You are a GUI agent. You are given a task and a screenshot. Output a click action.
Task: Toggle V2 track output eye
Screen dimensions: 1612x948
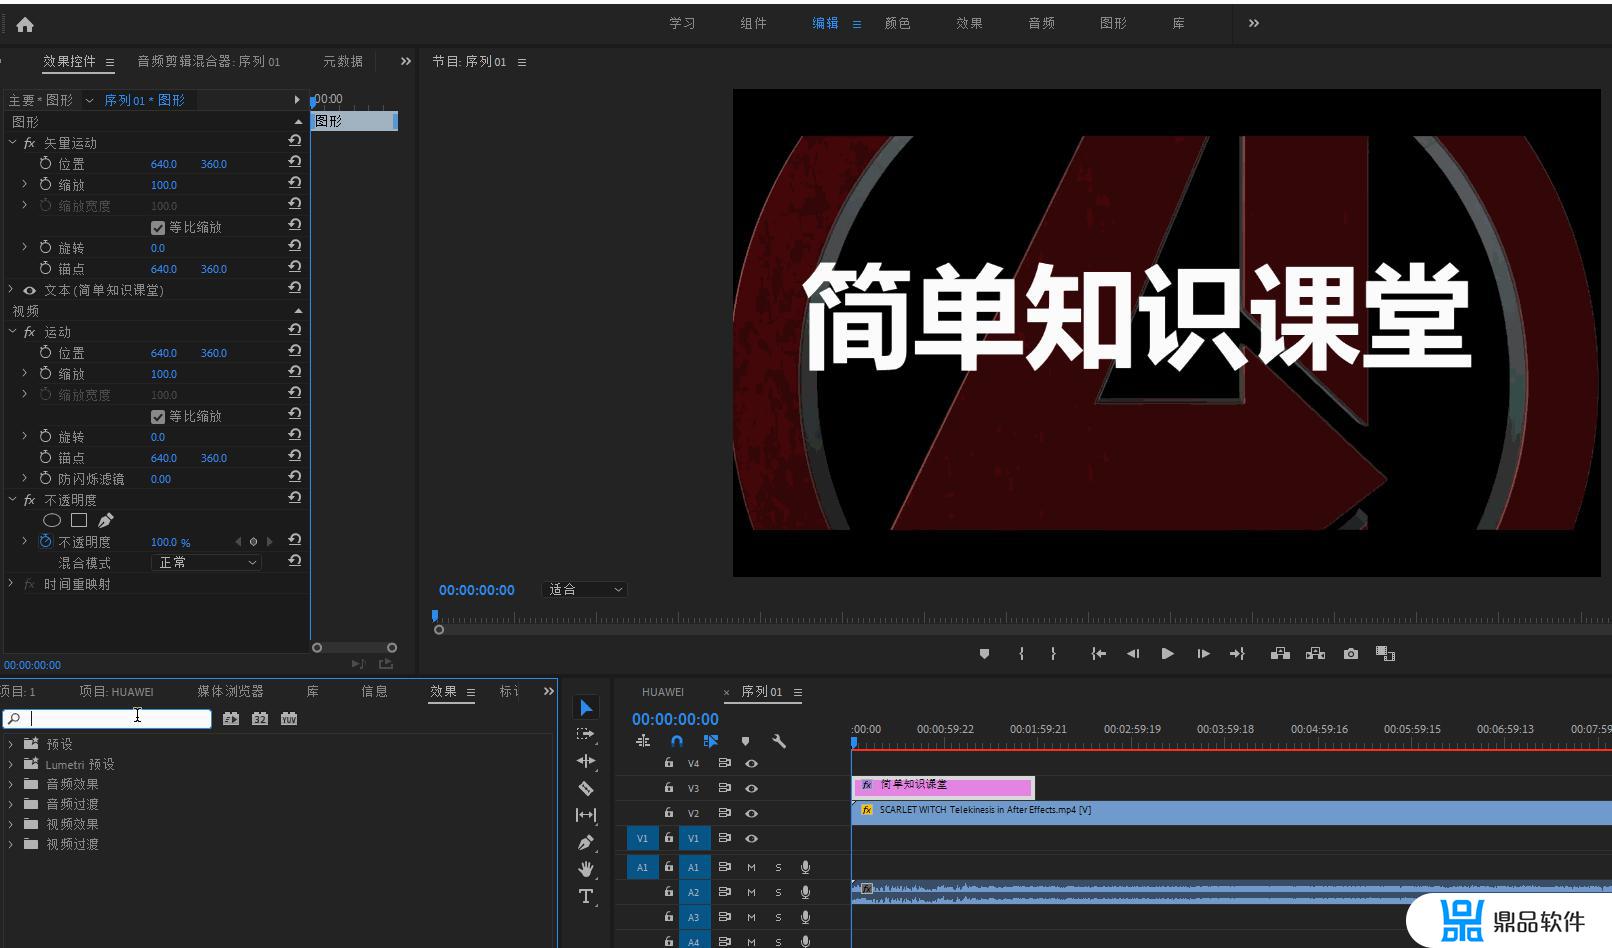click(751, 814)
